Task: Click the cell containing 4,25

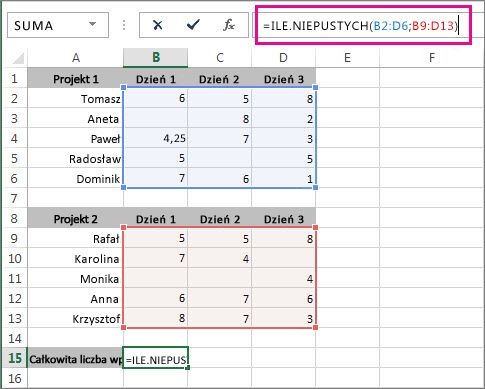Action: coord(156,138)
